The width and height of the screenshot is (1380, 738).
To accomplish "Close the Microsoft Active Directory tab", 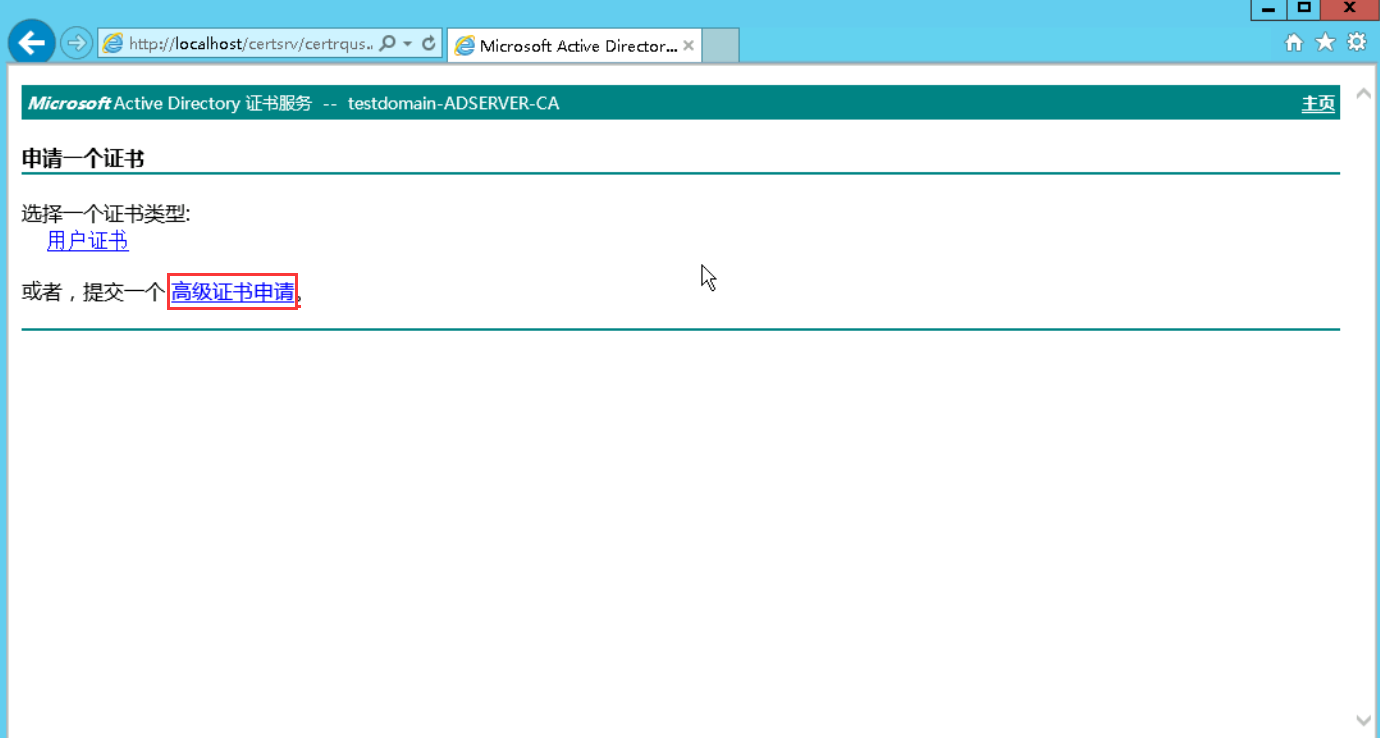I will point(688,46).
